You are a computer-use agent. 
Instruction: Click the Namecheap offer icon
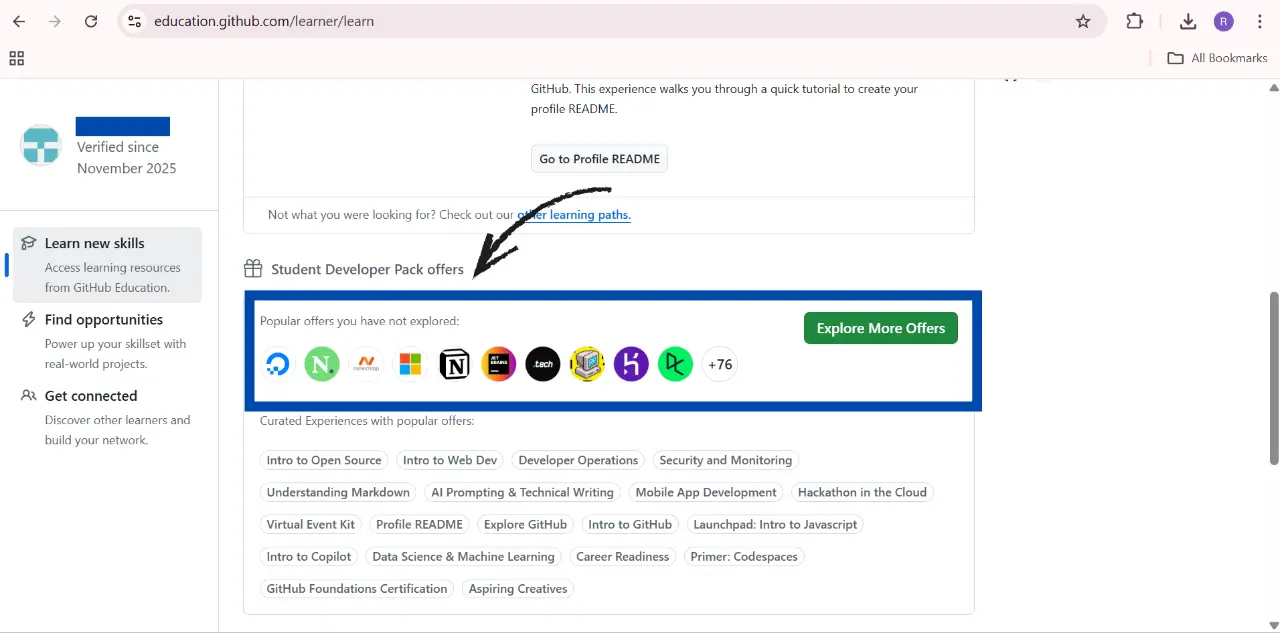[x=366, y=364]
